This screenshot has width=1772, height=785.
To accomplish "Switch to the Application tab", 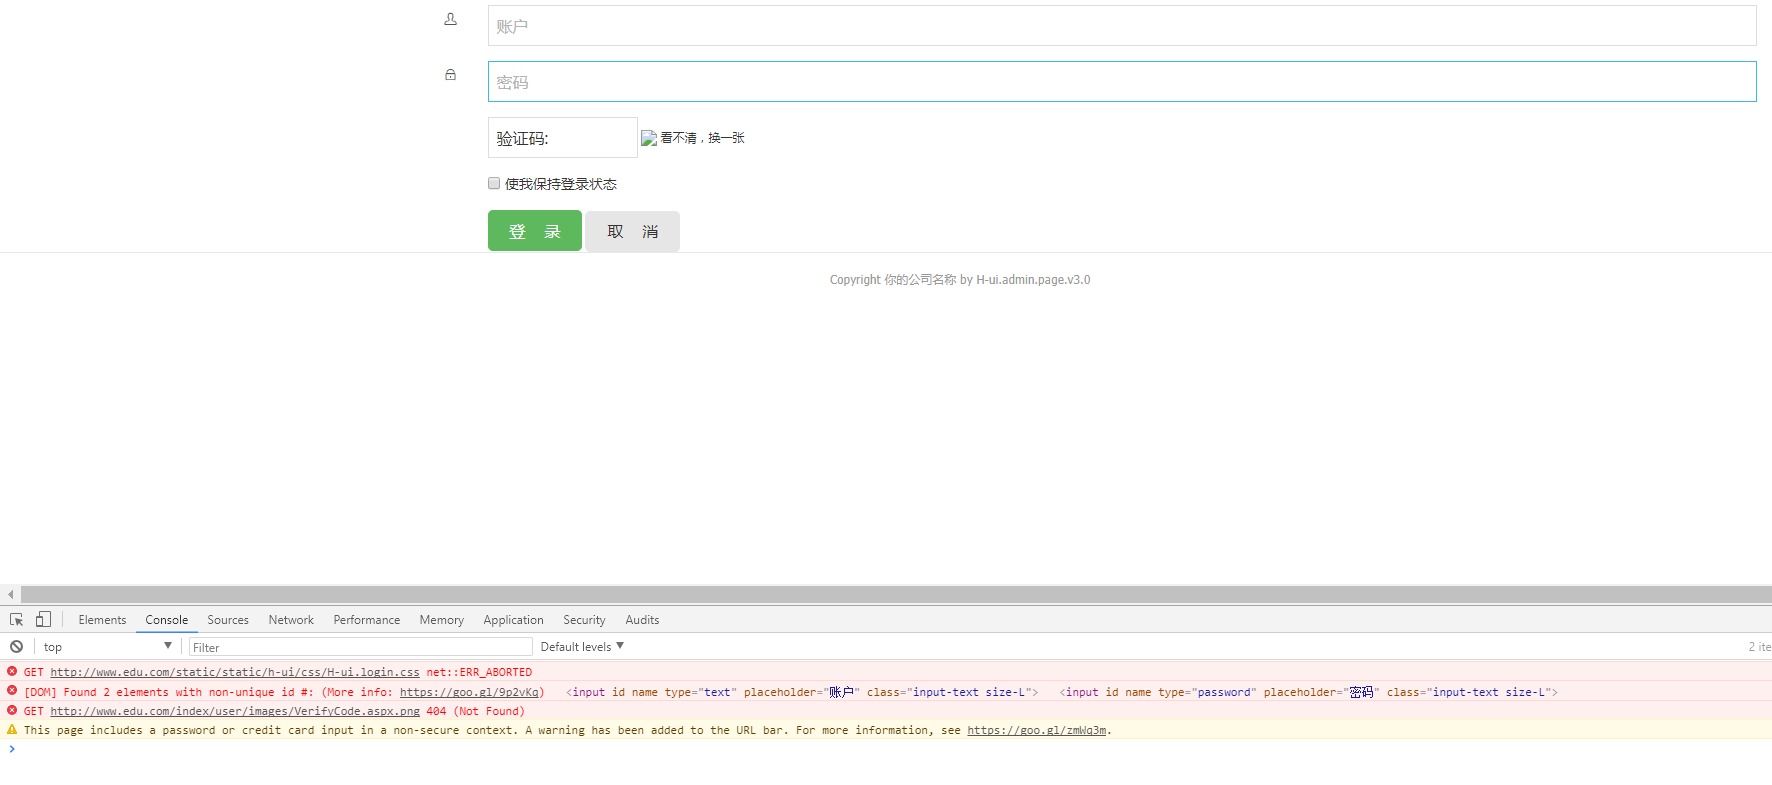I will coord(513,620).
